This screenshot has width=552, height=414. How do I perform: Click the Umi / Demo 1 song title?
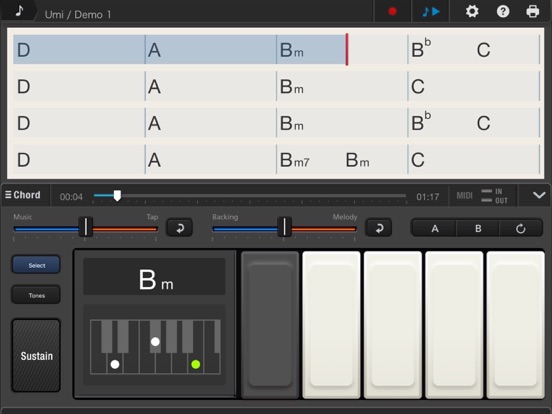pos(77,14)
